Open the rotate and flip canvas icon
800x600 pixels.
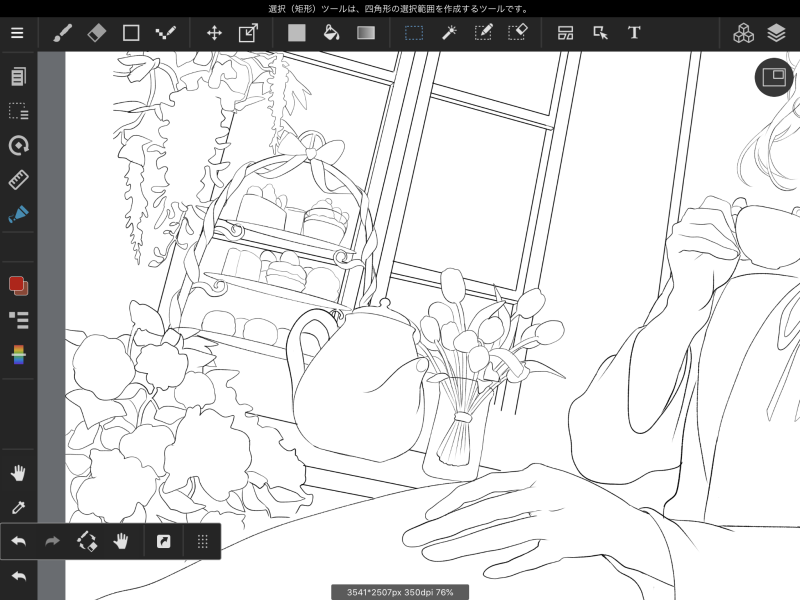coord(18,145)
